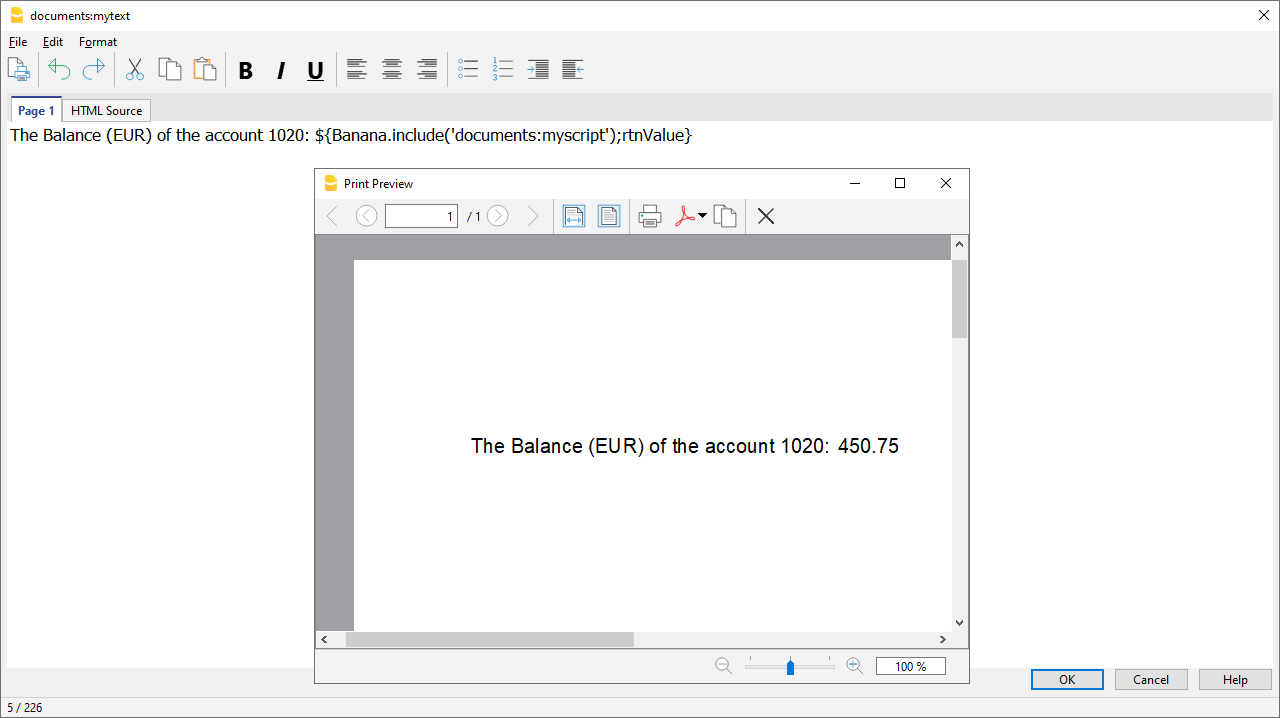Go to next page in Print Preview
1280x718 pixels.
click(x=498, y=216)
